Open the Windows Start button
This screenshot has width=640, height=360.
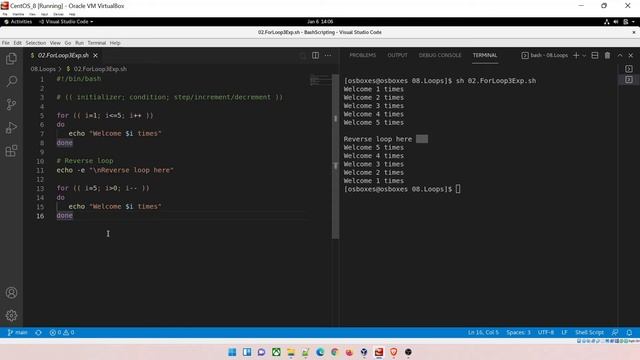click(x=232, y=352)
